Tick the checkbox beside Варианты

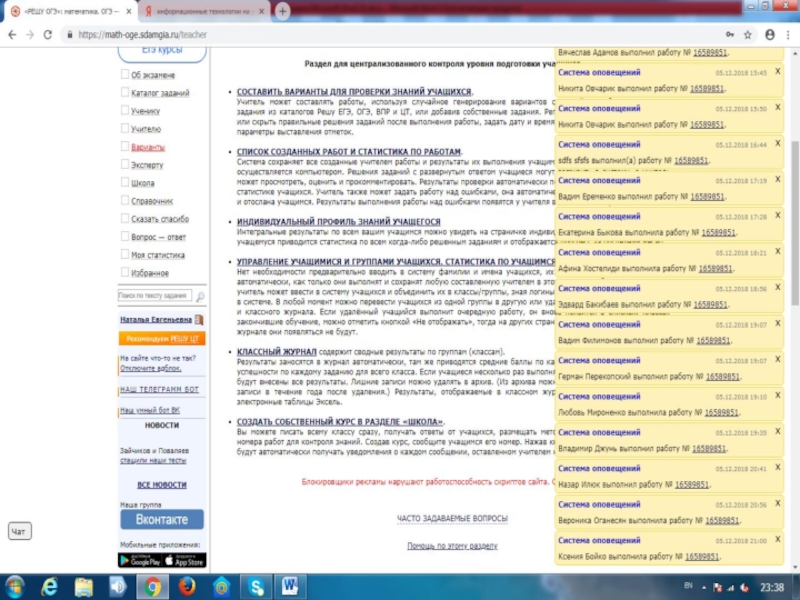(x=124, y=146)
